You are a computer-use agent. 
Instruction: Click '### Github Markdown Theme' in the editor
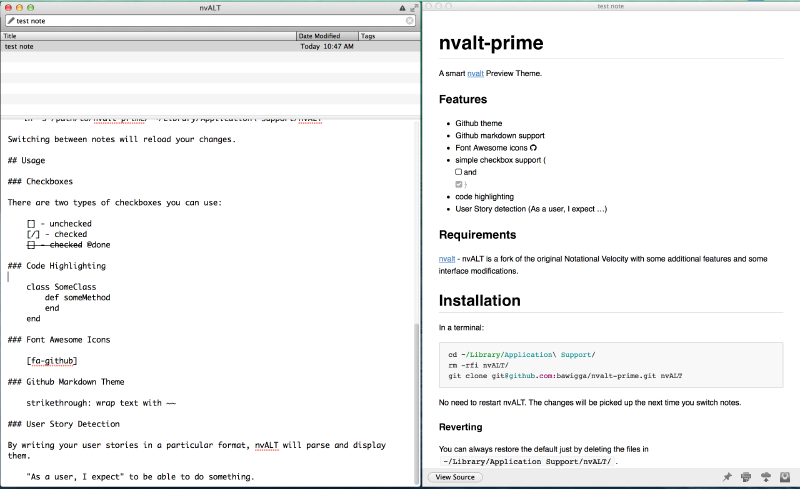coord(66,382)
